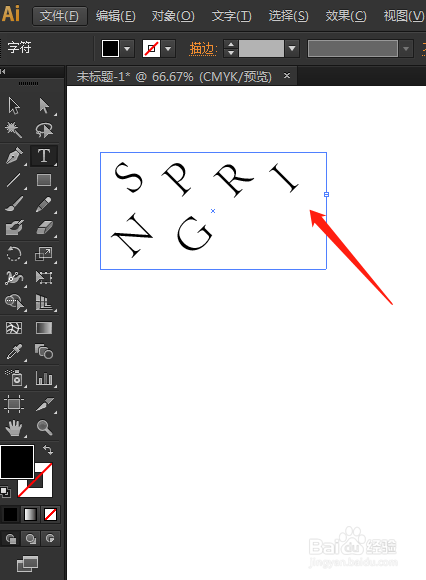Select the Mesh tool
This screenshot has height=580, width=426.
point(14,328)
